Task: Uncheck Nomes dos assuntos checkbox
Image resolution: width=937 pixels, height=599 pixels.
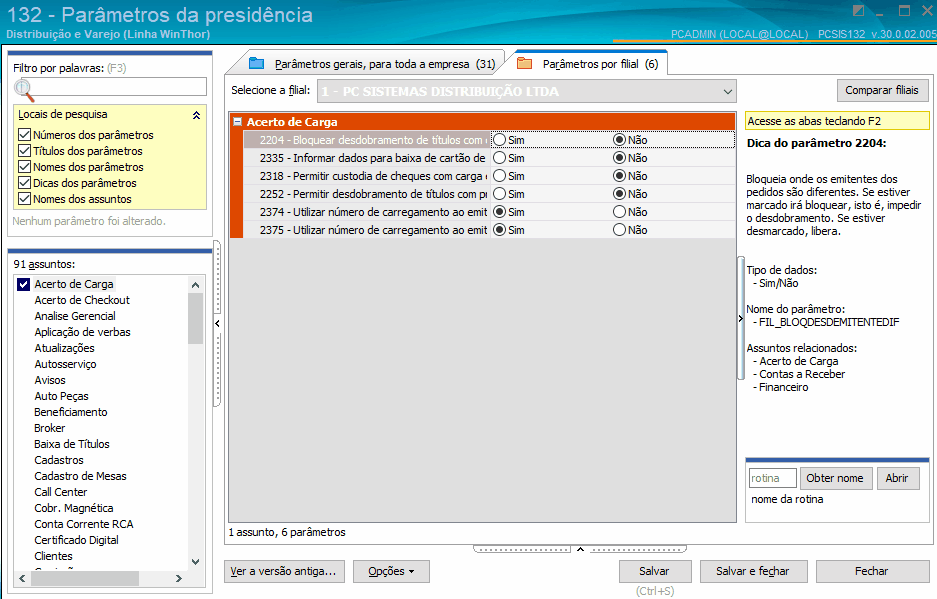Action: click(x=25, y=199)
